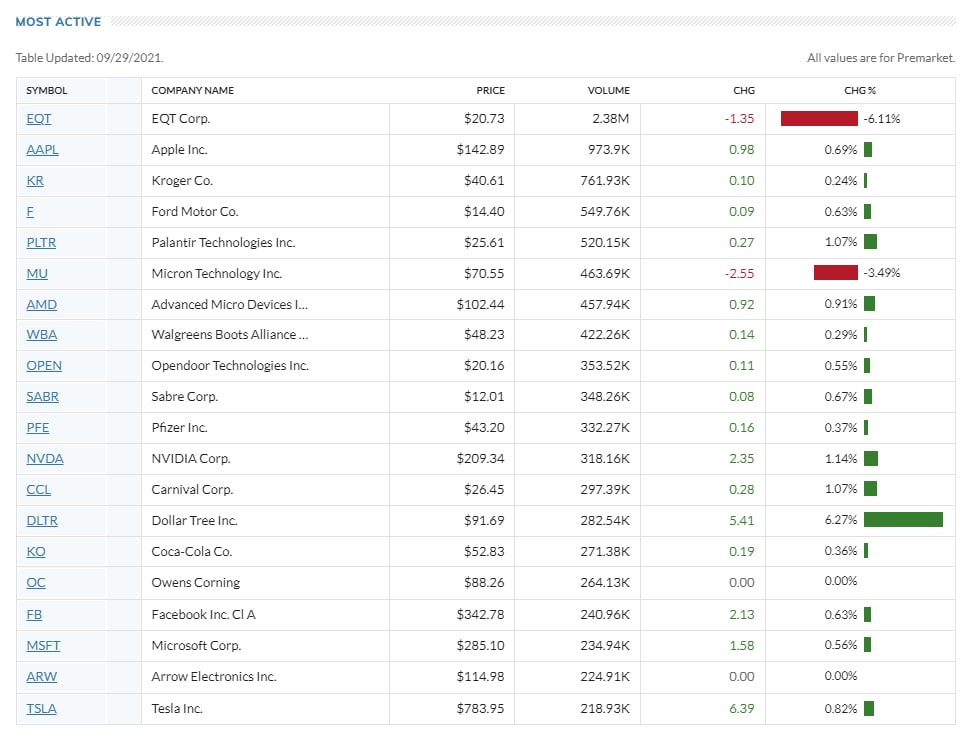Open the ARW symbol link

41,677
